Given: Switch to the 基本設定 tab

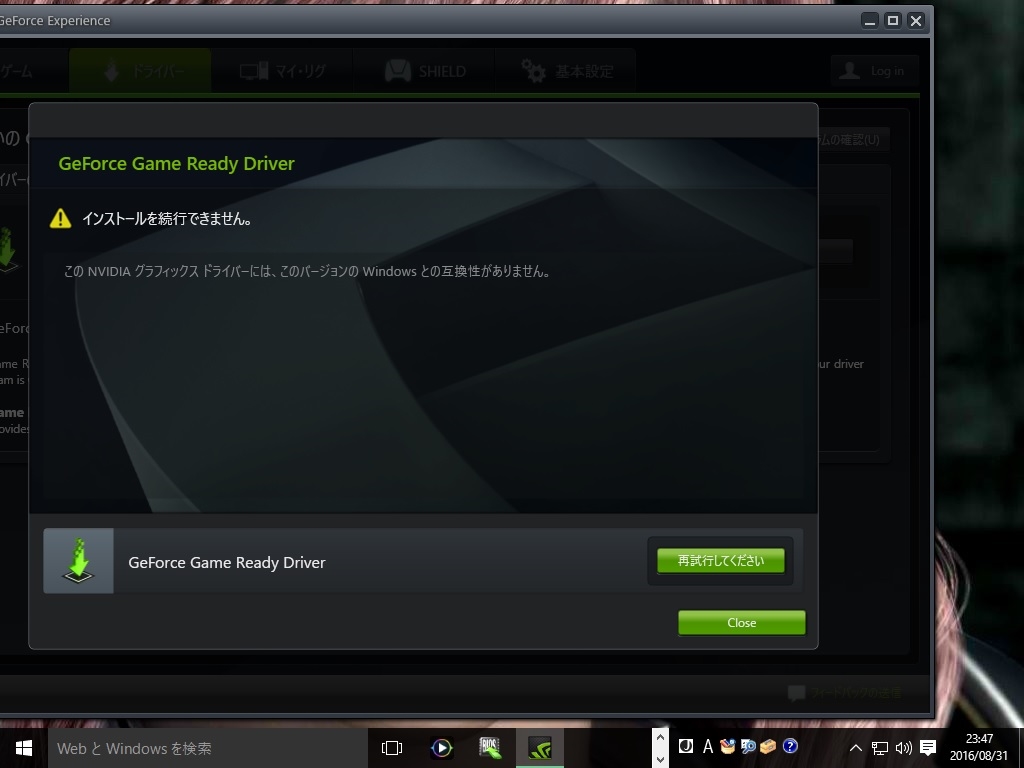Looking at the screenshot, I should pos(566,71).
